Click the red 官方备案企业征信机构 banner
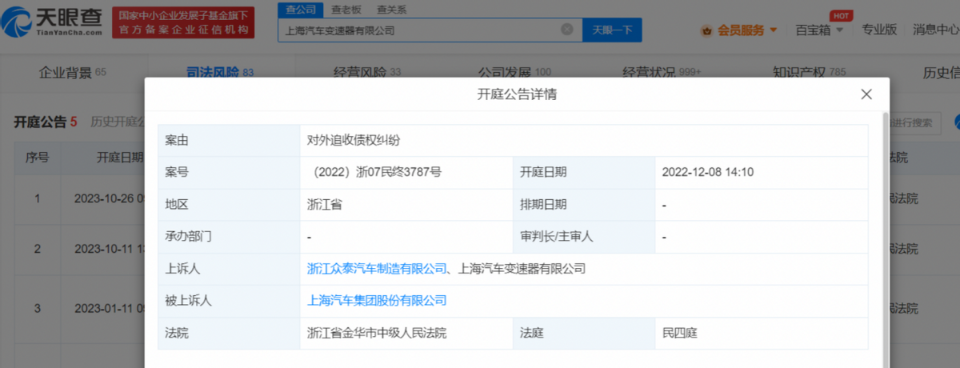The image size is (960, 368). pos(183,23)
